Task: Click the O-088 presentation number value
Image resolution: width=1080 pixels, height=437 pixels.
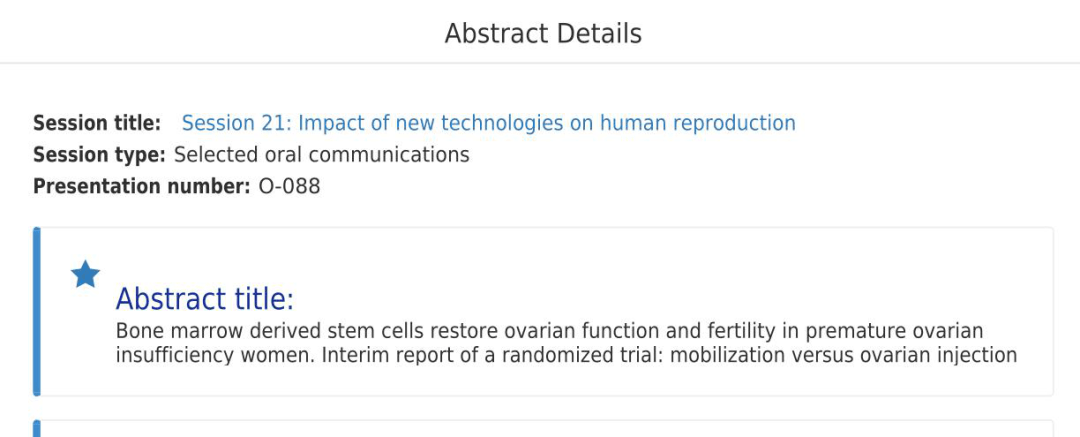Action: (x=289, y=186)
